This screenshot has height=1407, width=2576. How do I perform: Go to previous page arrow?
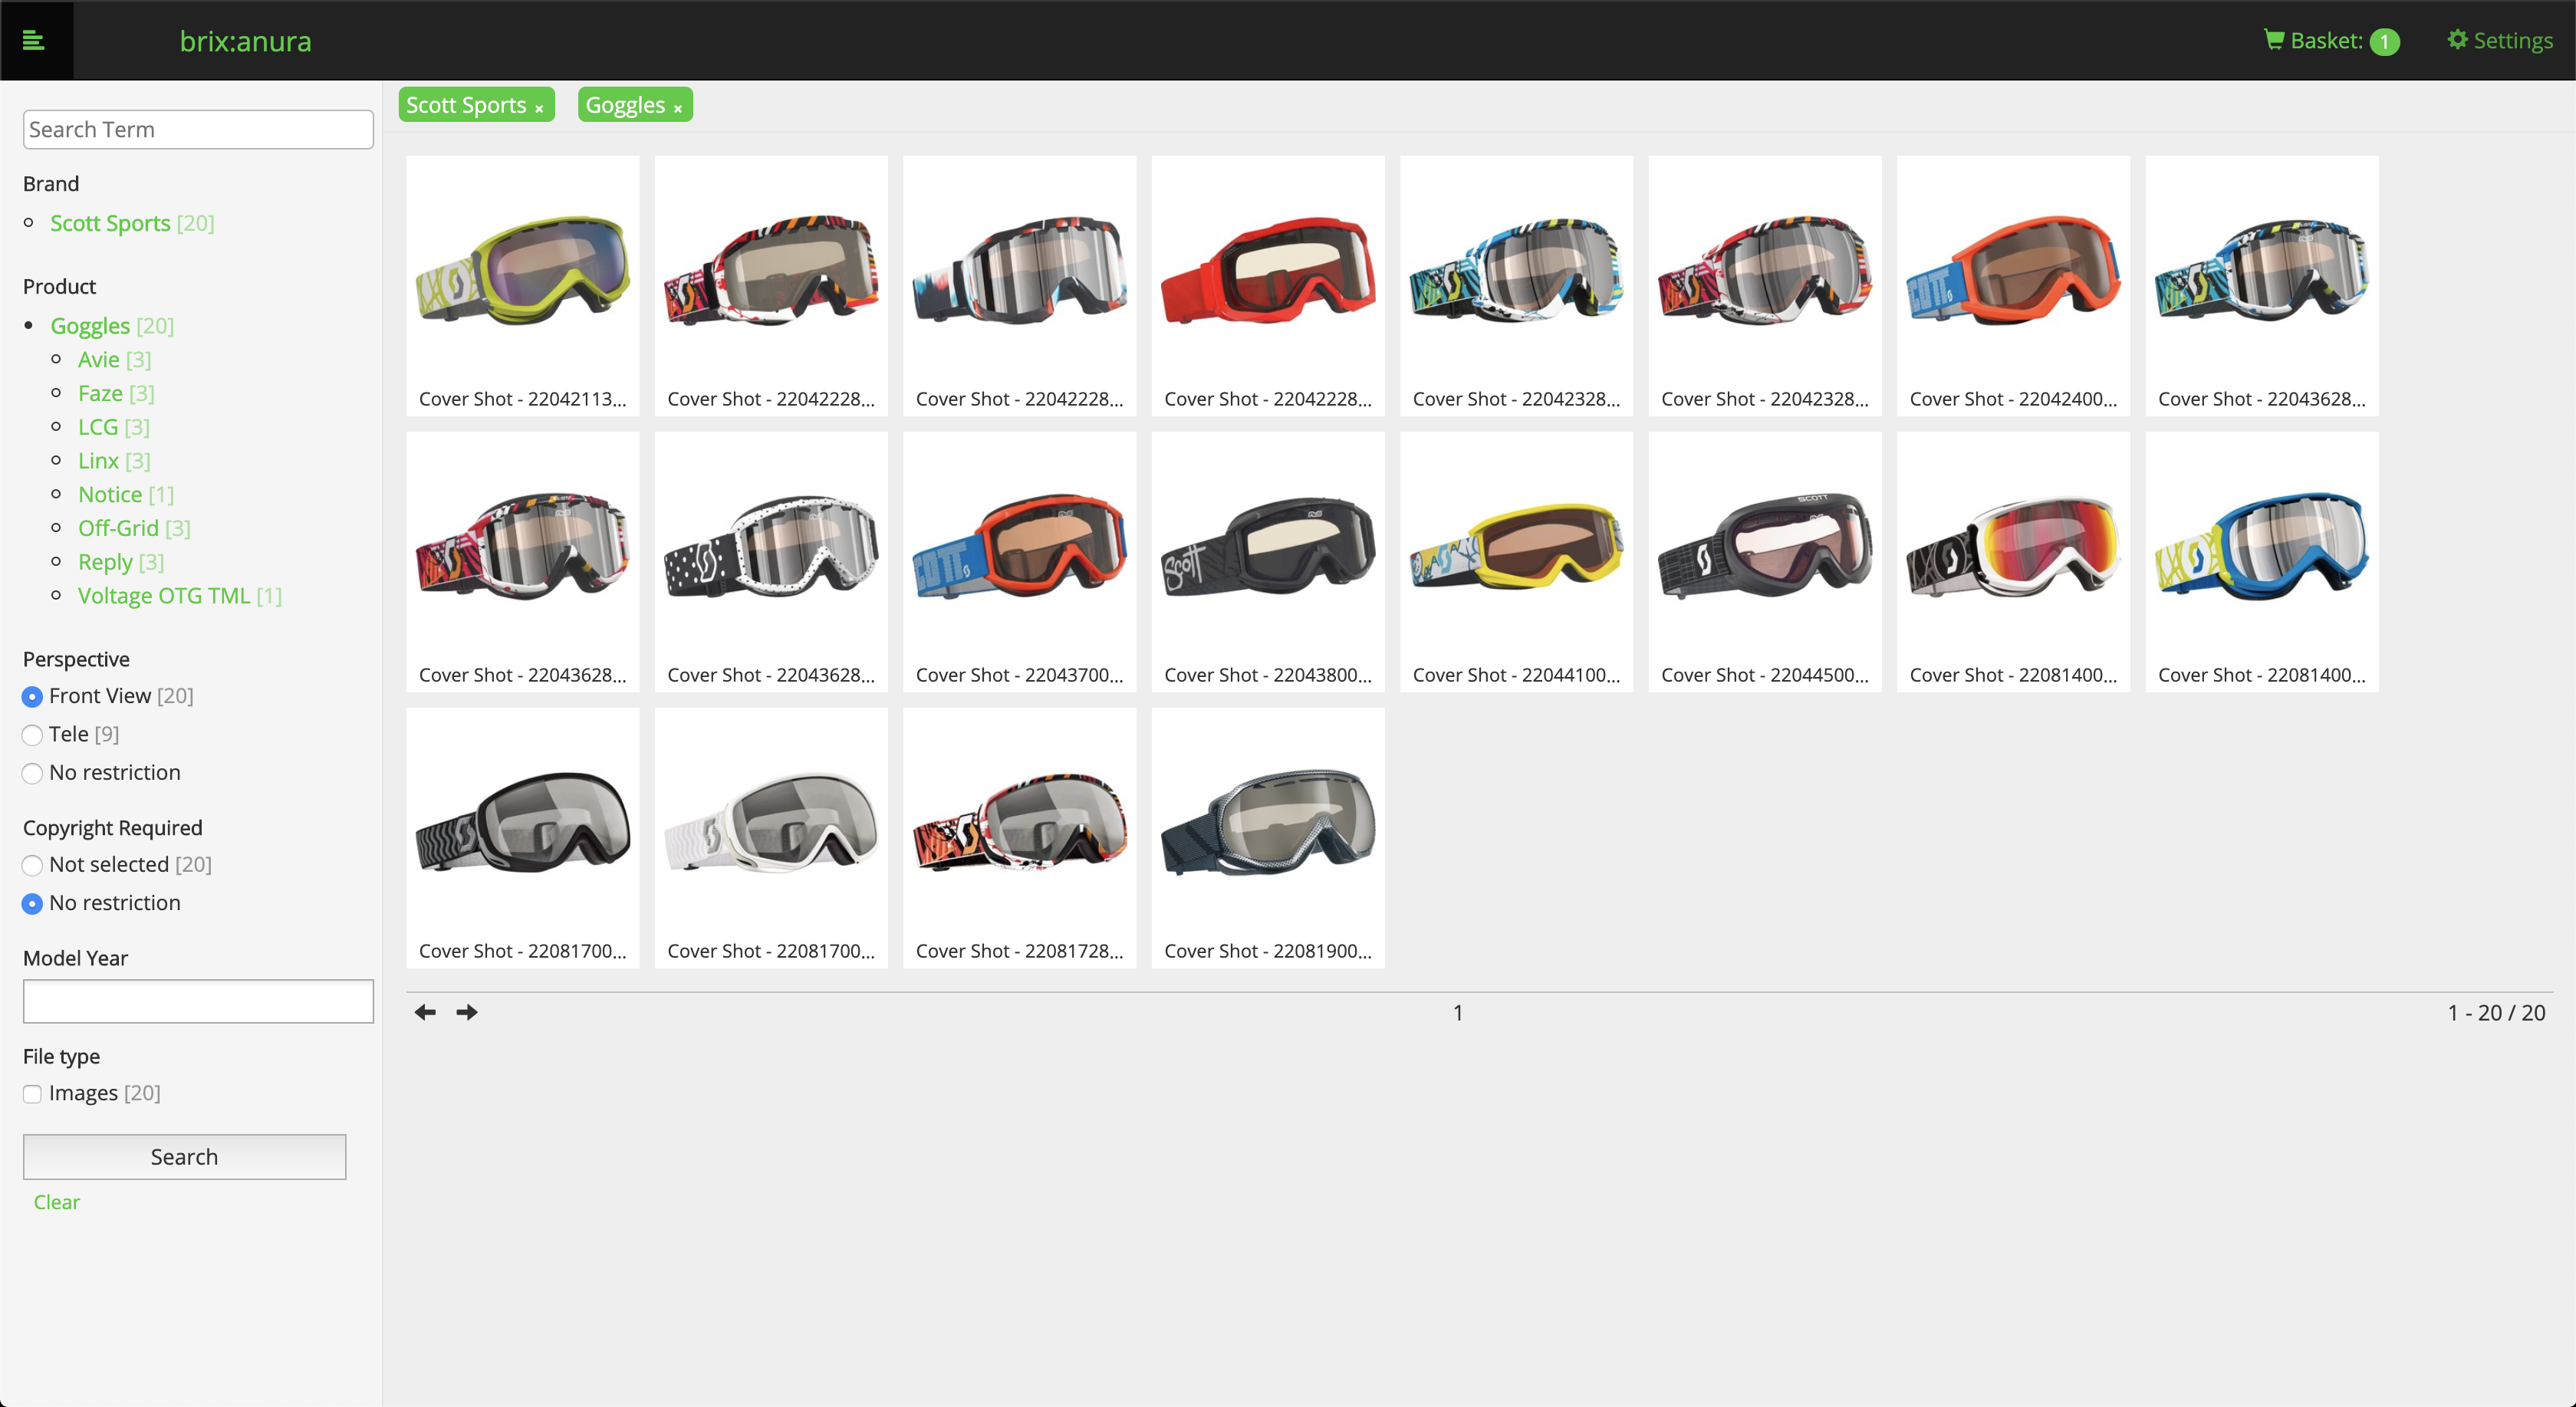425,1012
